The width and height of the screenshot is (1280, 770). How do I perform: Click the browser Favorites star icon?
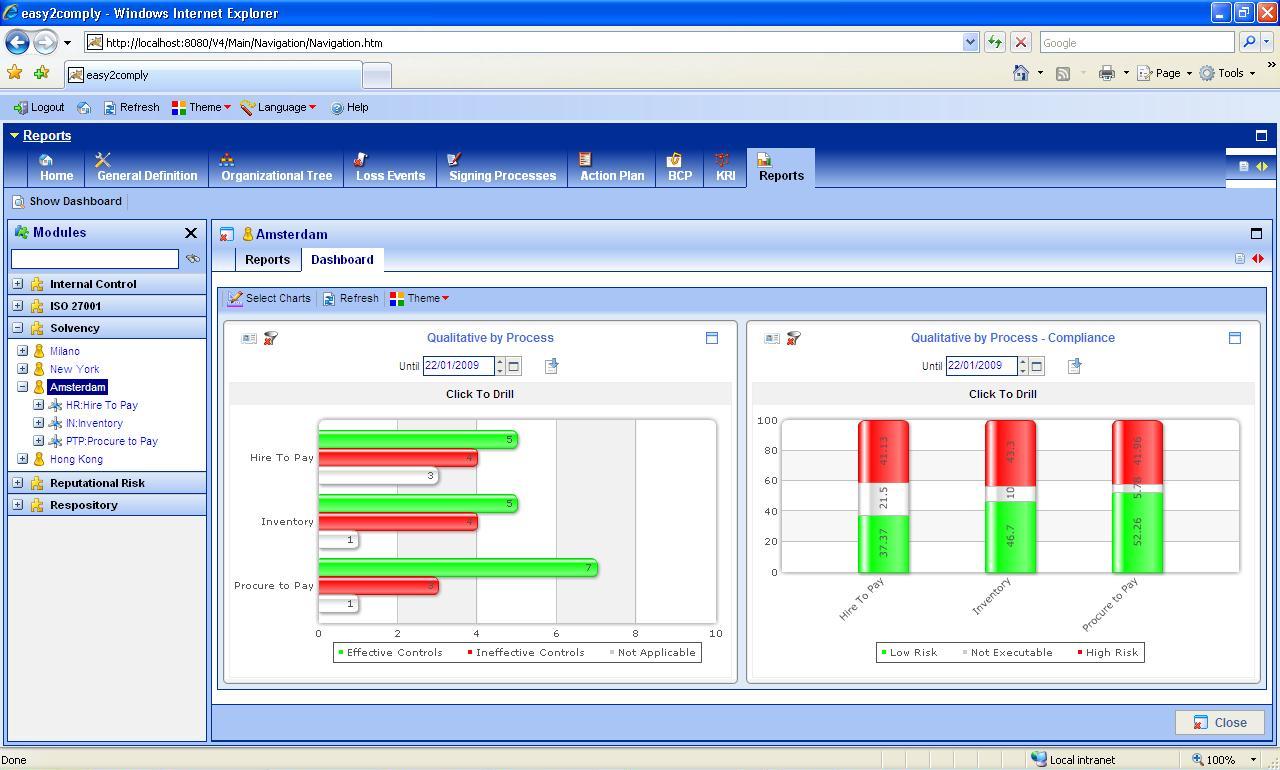pos(14,73)
